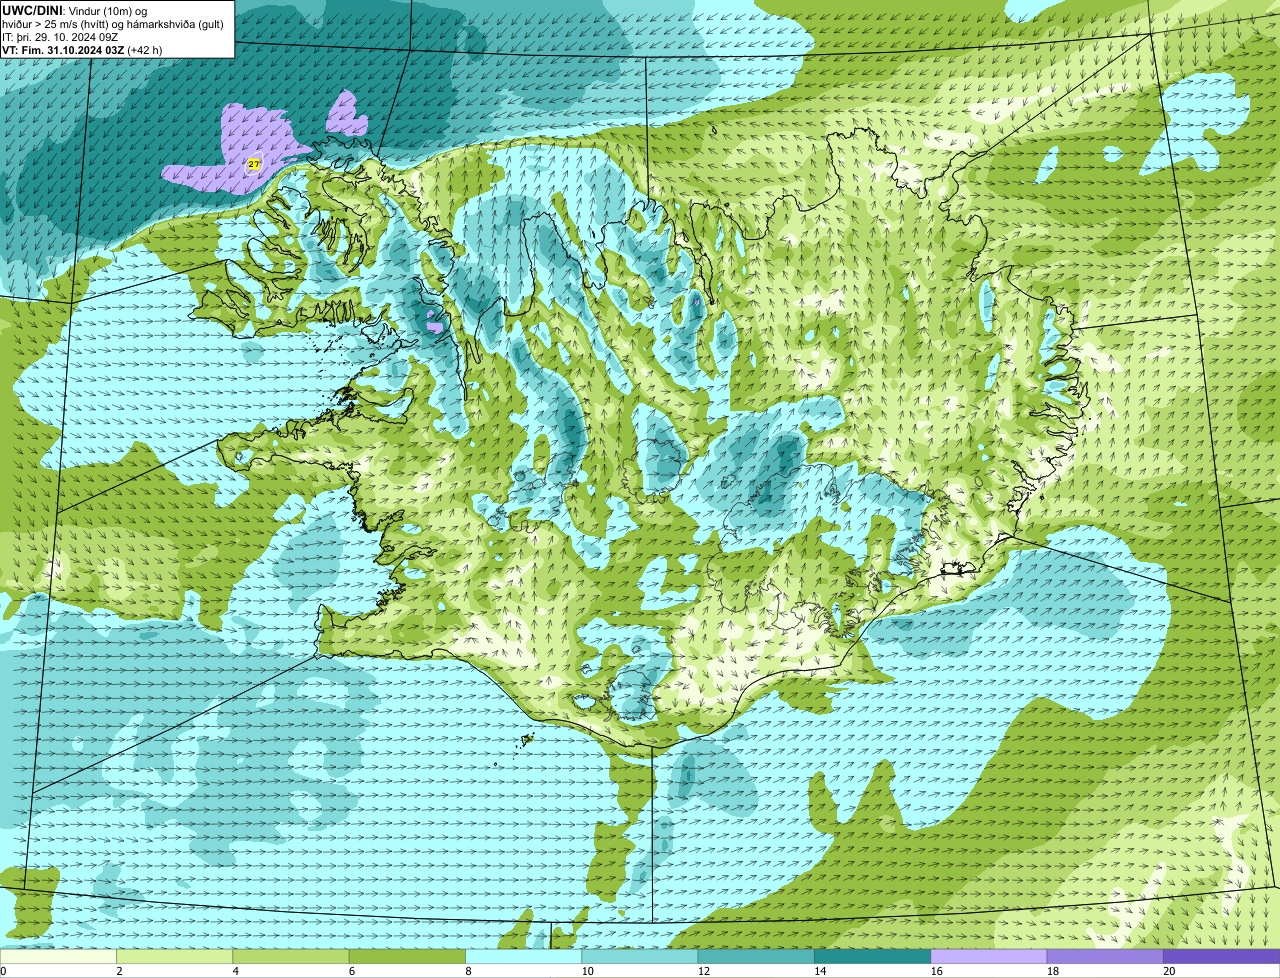This screenshot has height=978, width=1280.
Task: Click the 'hviður > 25 m/s' description line
Action: tap(112, 23)
